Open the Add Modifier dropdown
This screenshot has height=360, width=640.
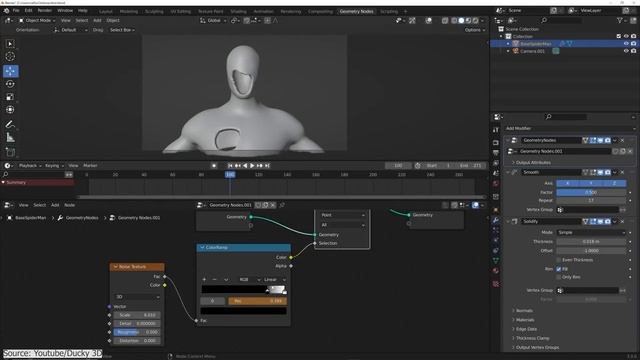(x=570, y=128)
